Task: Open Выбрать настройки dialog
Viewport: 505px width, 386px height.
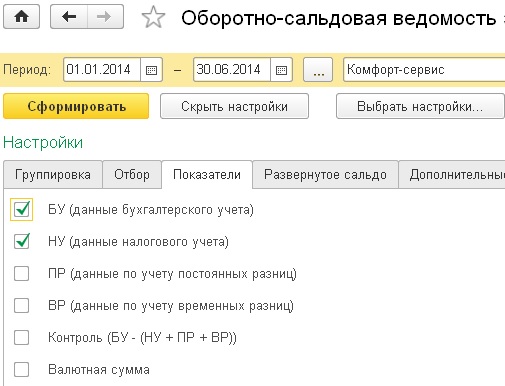Action: coord(420,106)
